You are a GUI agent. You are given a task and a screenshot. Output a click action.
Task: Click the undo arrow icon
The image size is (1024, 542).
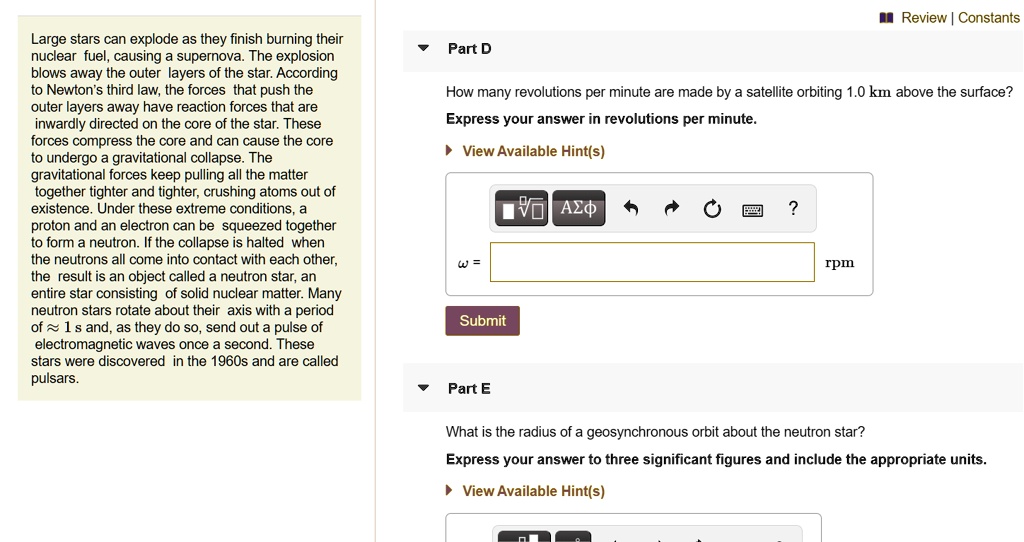630,208
